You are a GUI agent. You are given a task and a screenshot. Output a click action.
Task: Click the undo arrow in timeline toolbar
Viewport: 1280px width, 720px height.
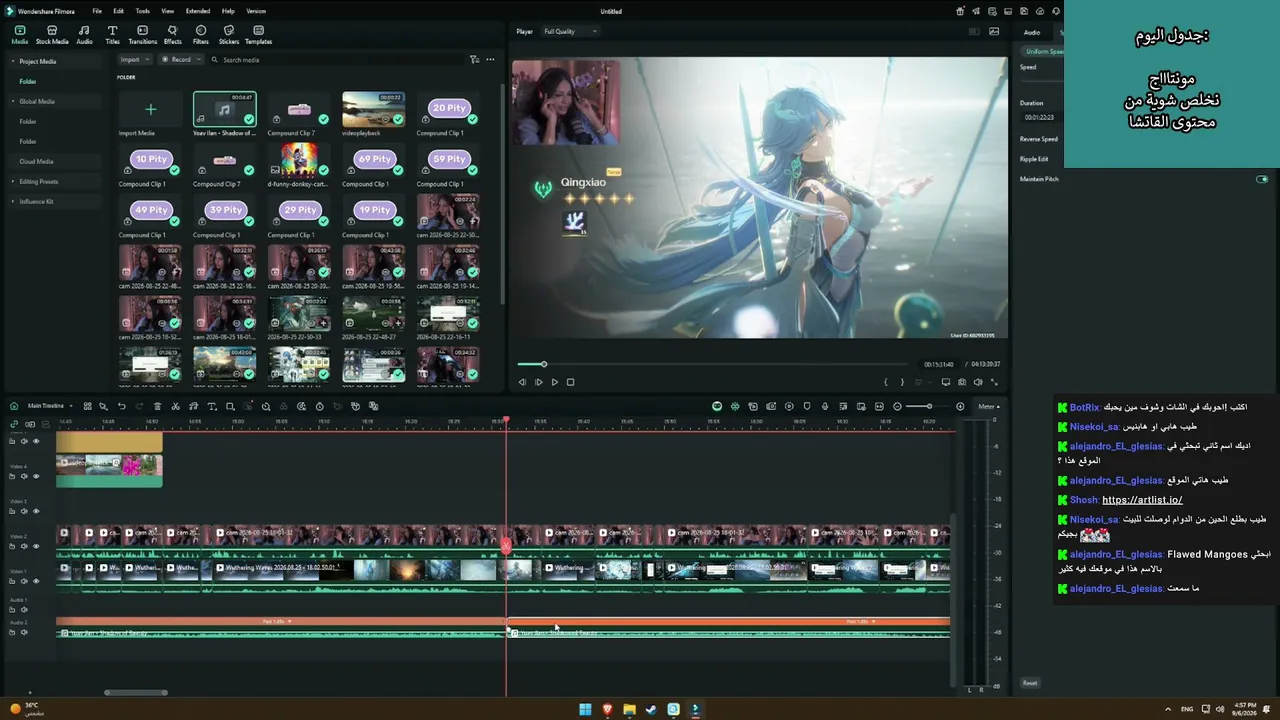click(x=121, y=406)
